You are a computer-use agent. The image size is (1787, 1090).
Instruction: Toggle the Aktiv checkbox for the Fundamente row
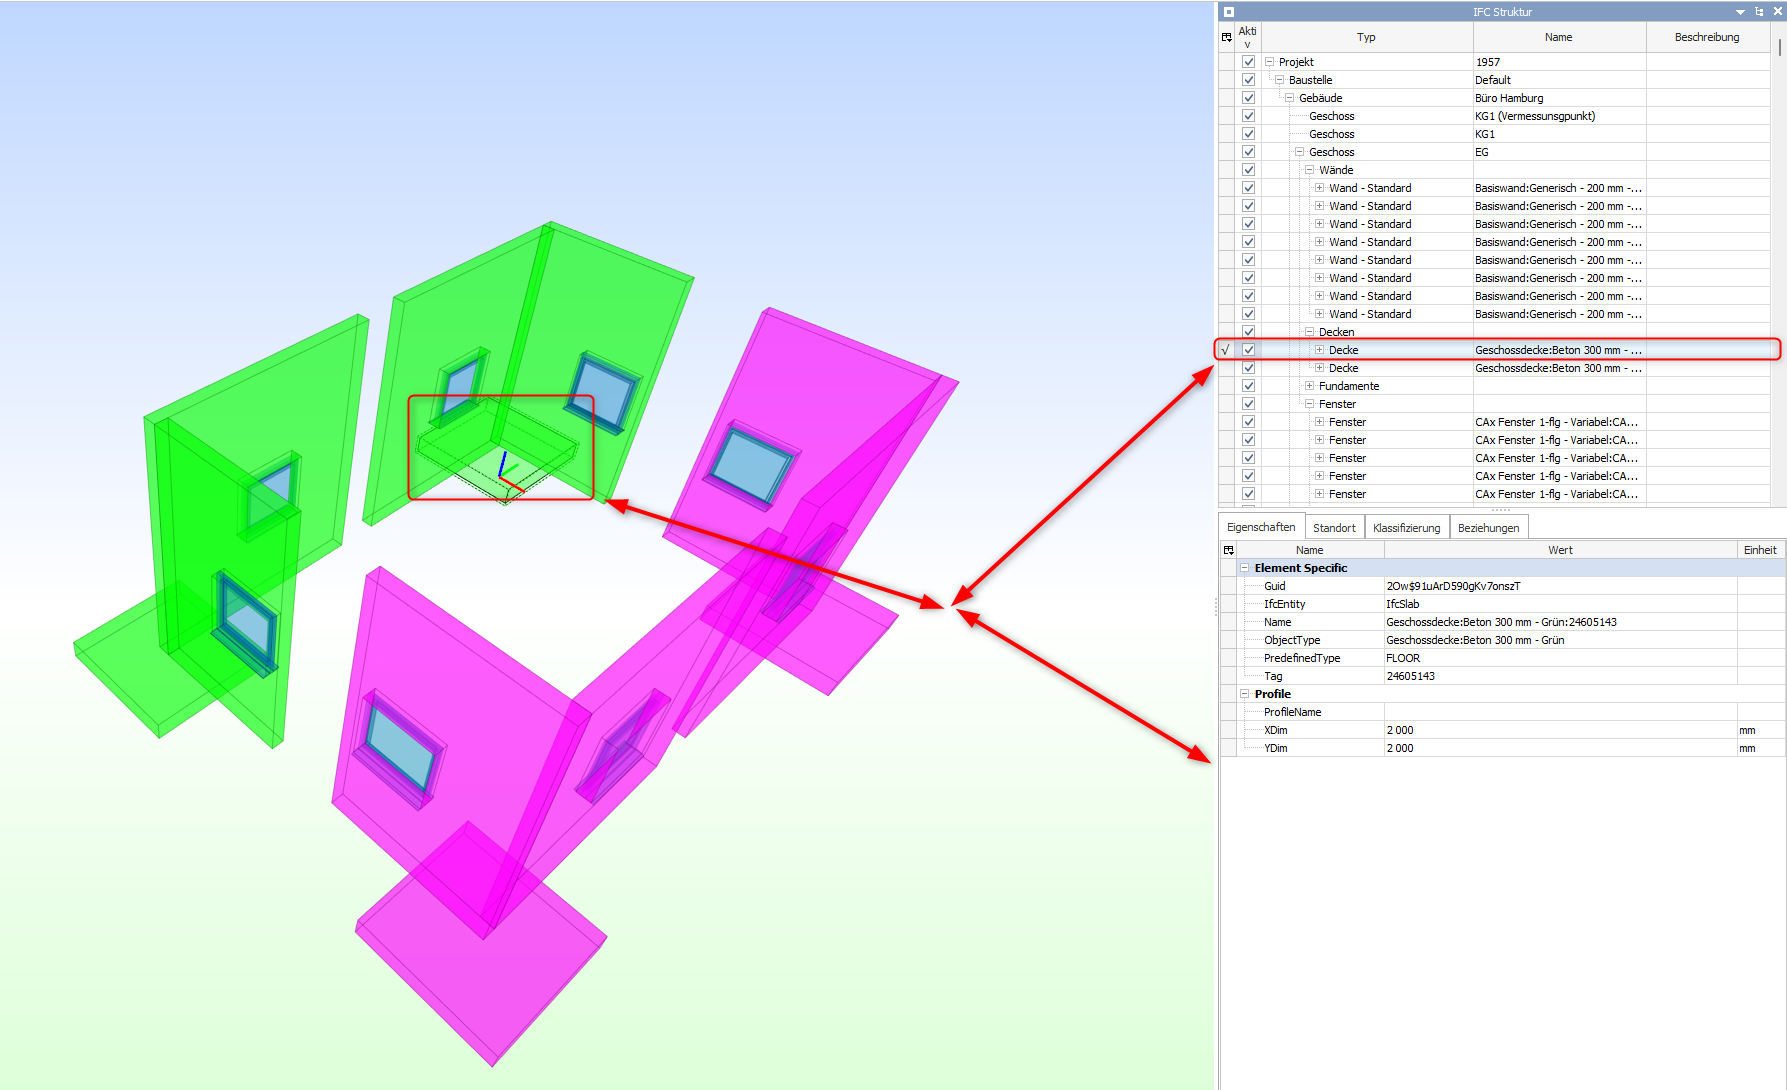point(1248,386)
